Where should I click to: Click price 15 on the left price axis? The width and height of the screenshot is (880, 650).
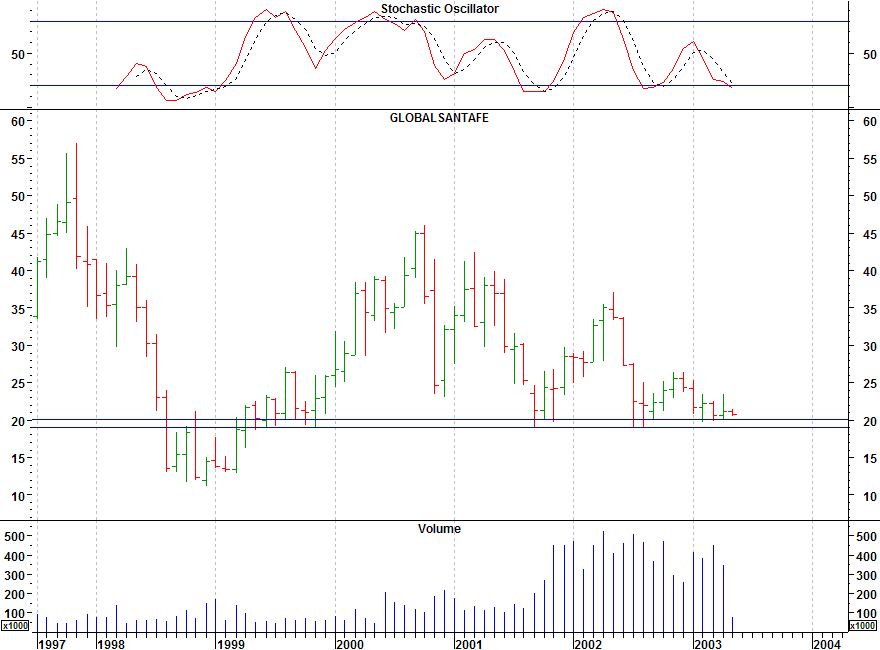(18, 459)
